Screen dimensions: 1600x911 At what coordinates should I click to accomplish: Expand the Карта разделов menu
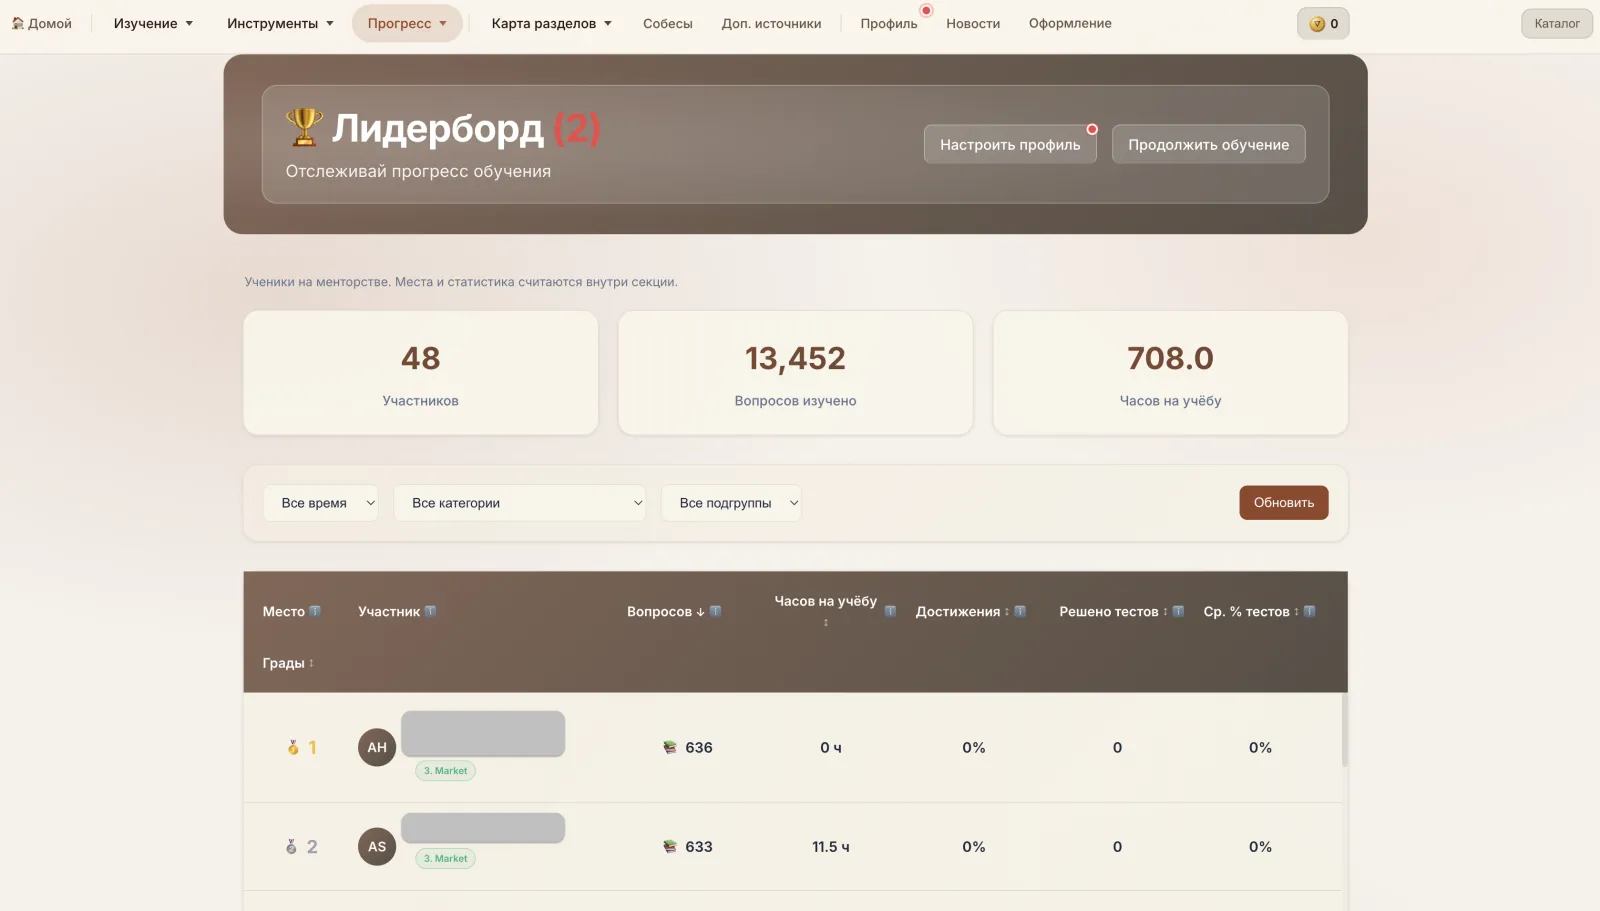point(551,23)
